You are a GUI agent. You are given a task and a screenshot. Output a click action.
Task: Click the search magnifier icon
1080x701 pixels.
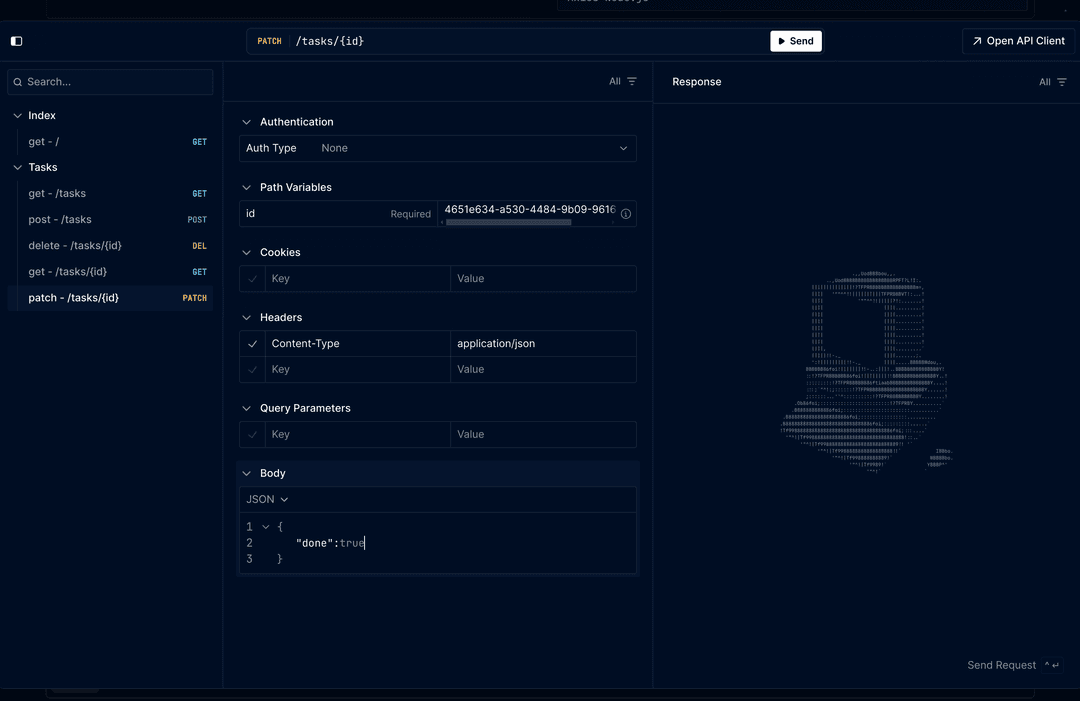click(18, 82)
